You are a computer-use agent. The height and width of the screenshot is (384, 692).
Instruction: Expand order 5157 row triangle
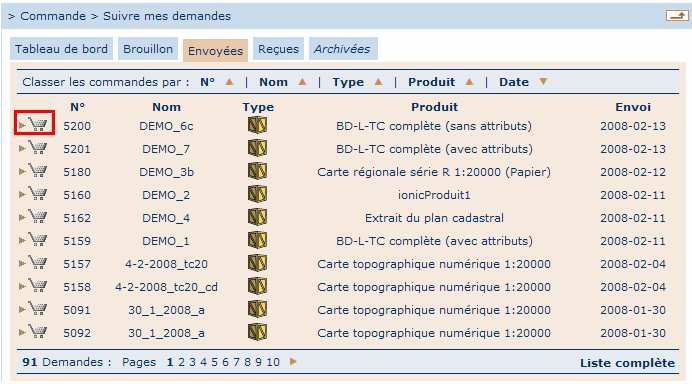22,263
